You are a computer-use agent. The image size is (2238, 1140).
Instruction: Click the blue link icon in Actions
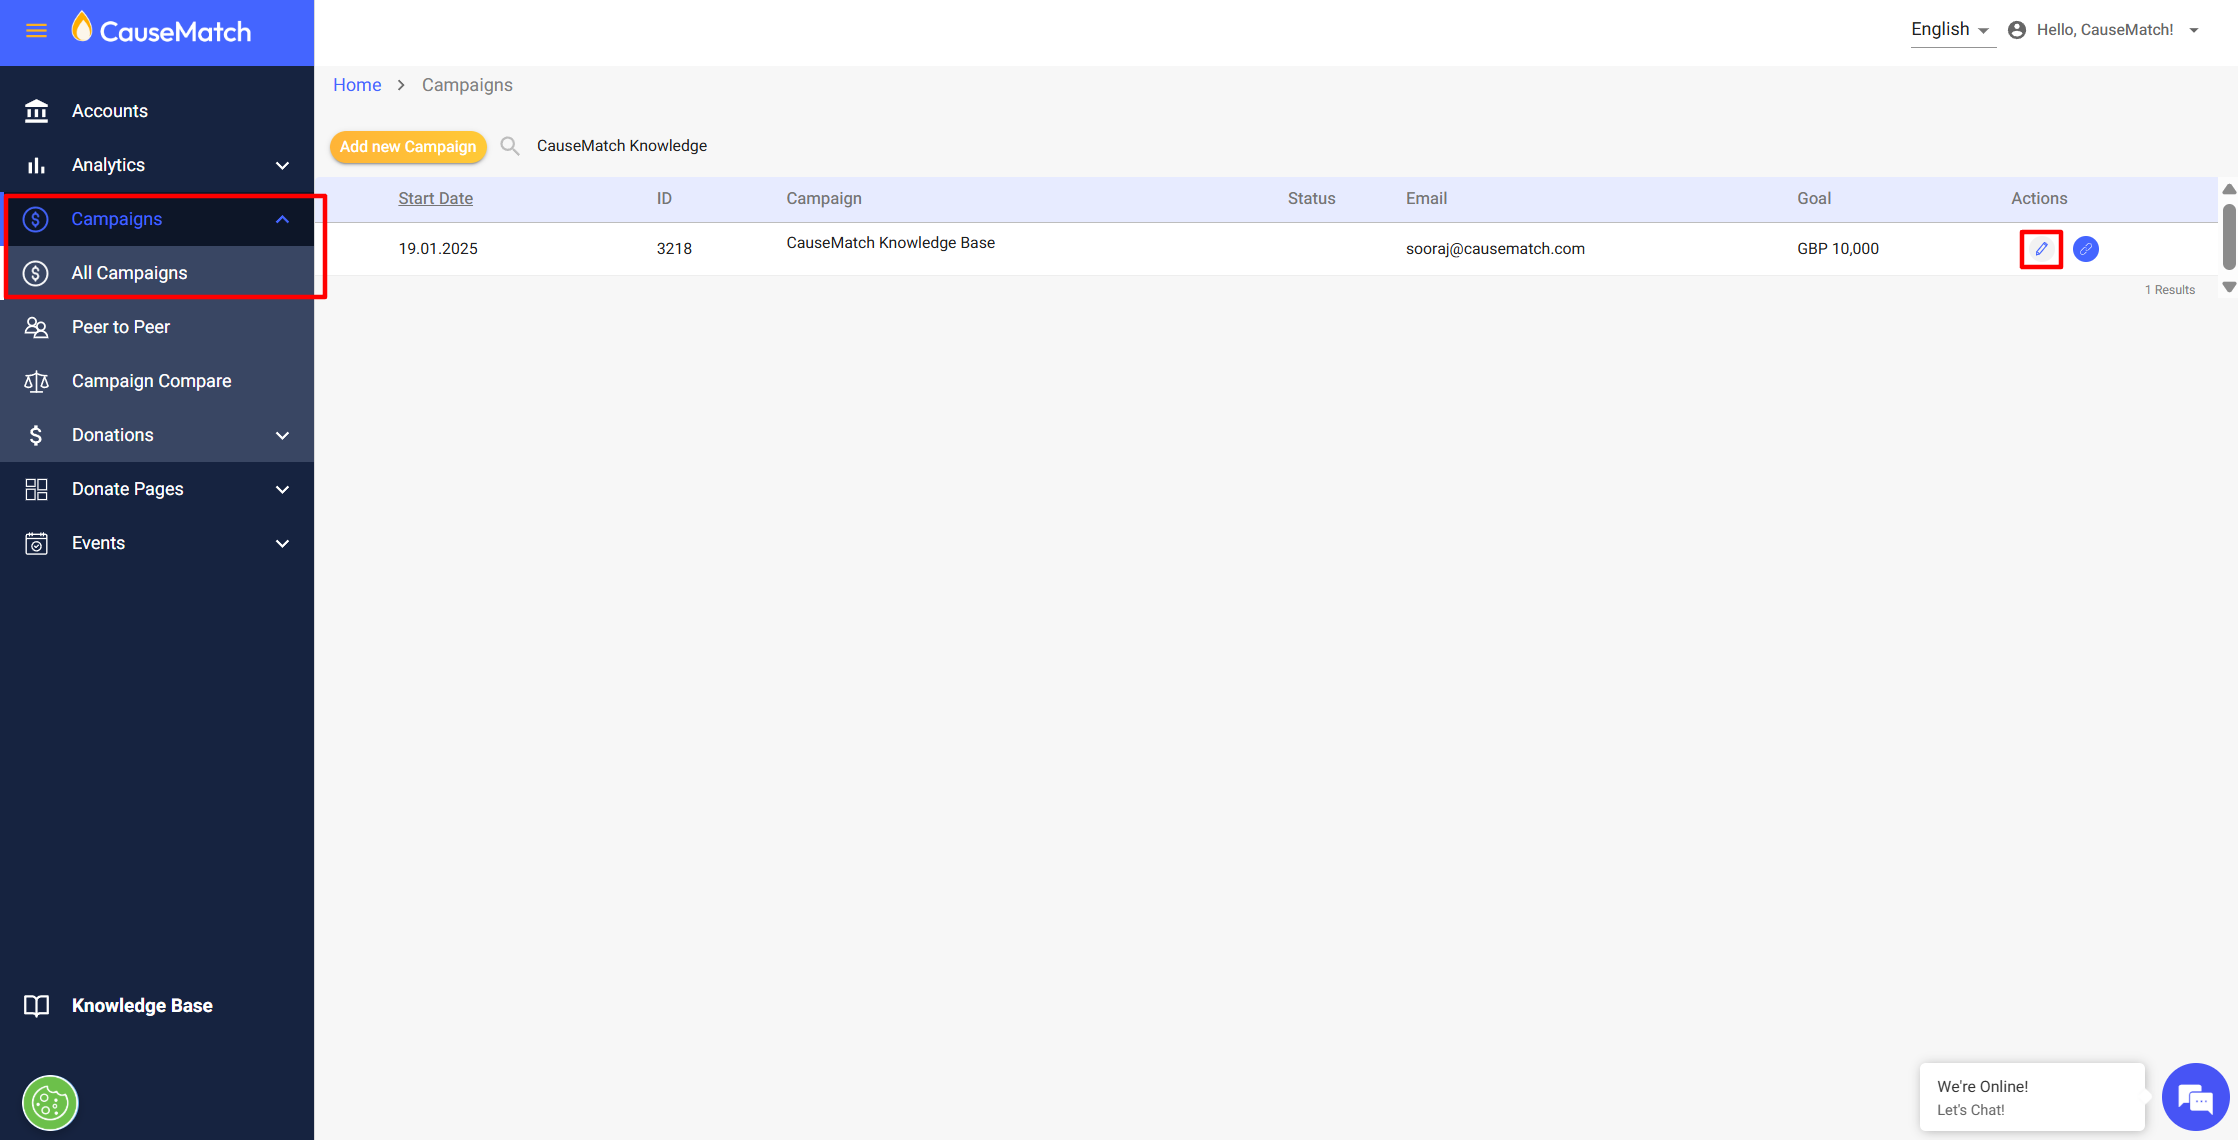(2085, 249)
